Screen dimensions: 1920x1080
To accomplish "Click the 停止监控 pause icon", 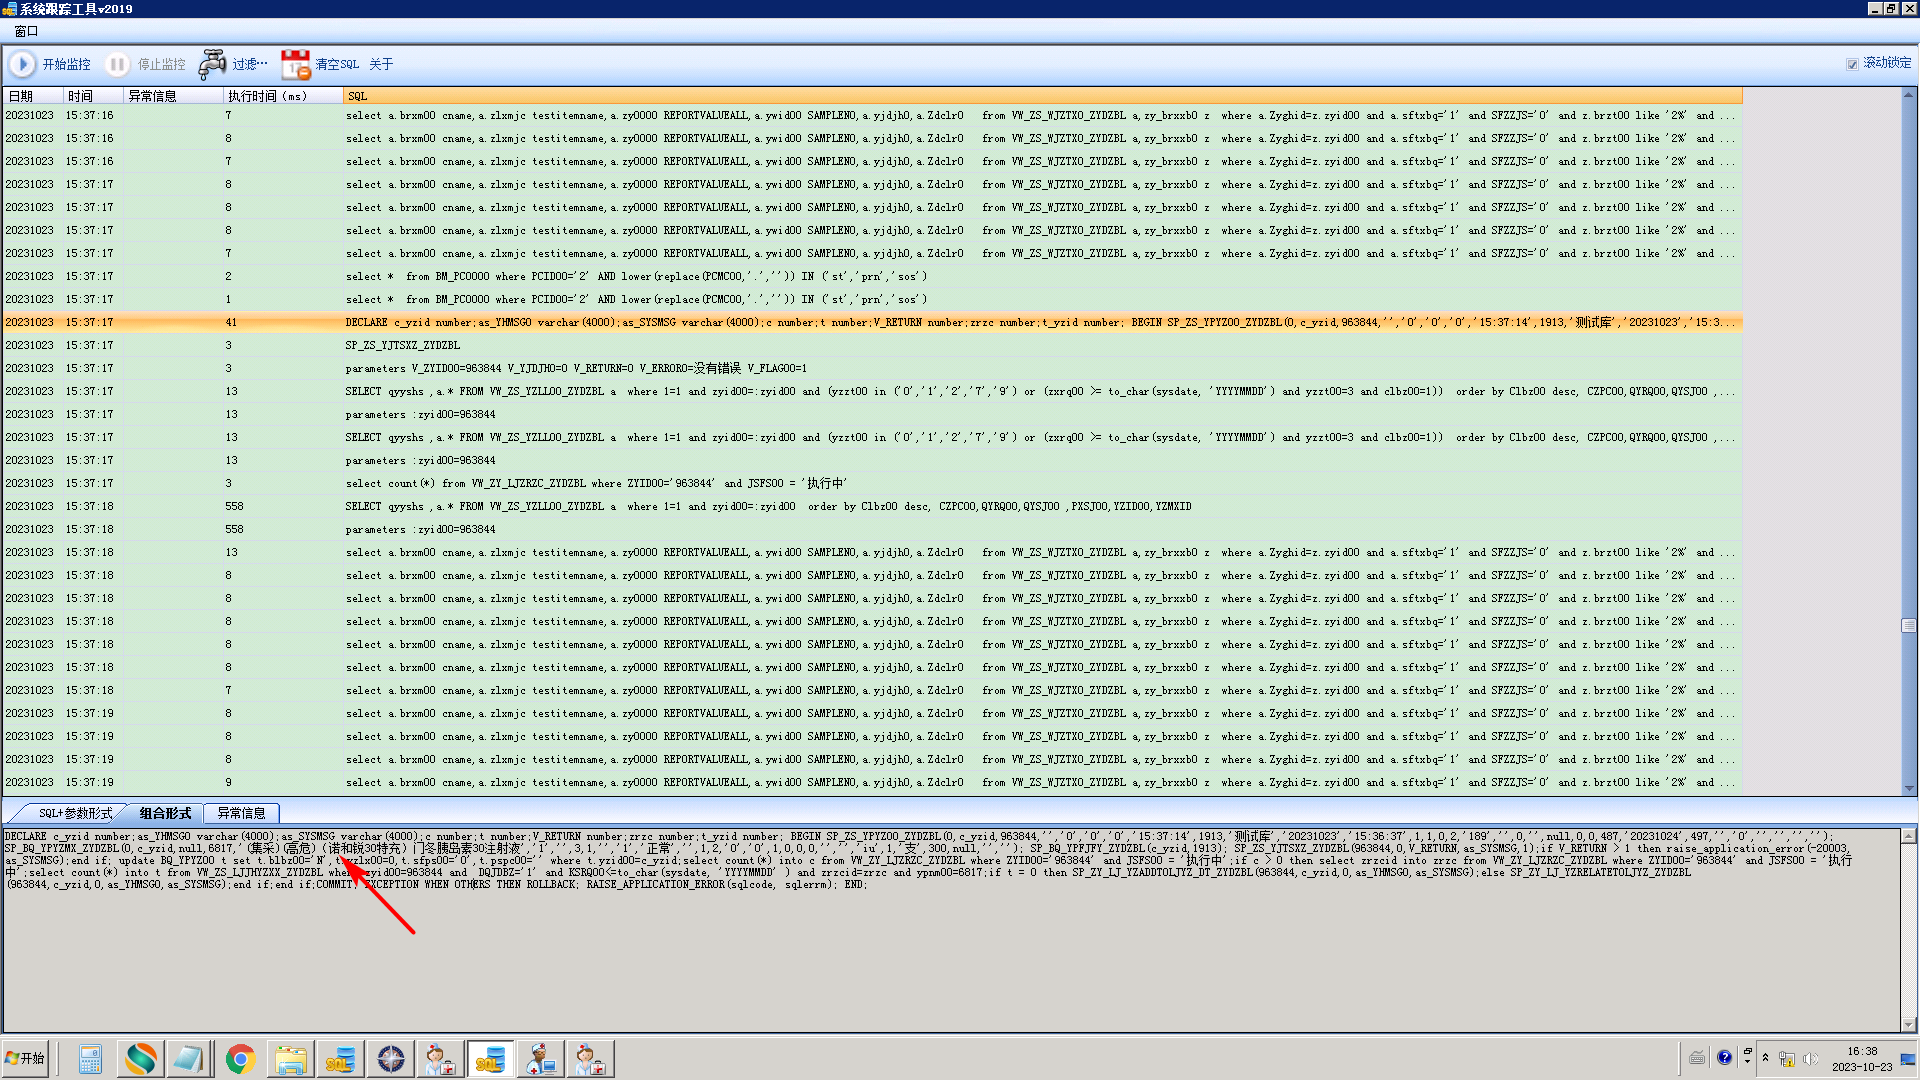I will [x=117, y=64].
